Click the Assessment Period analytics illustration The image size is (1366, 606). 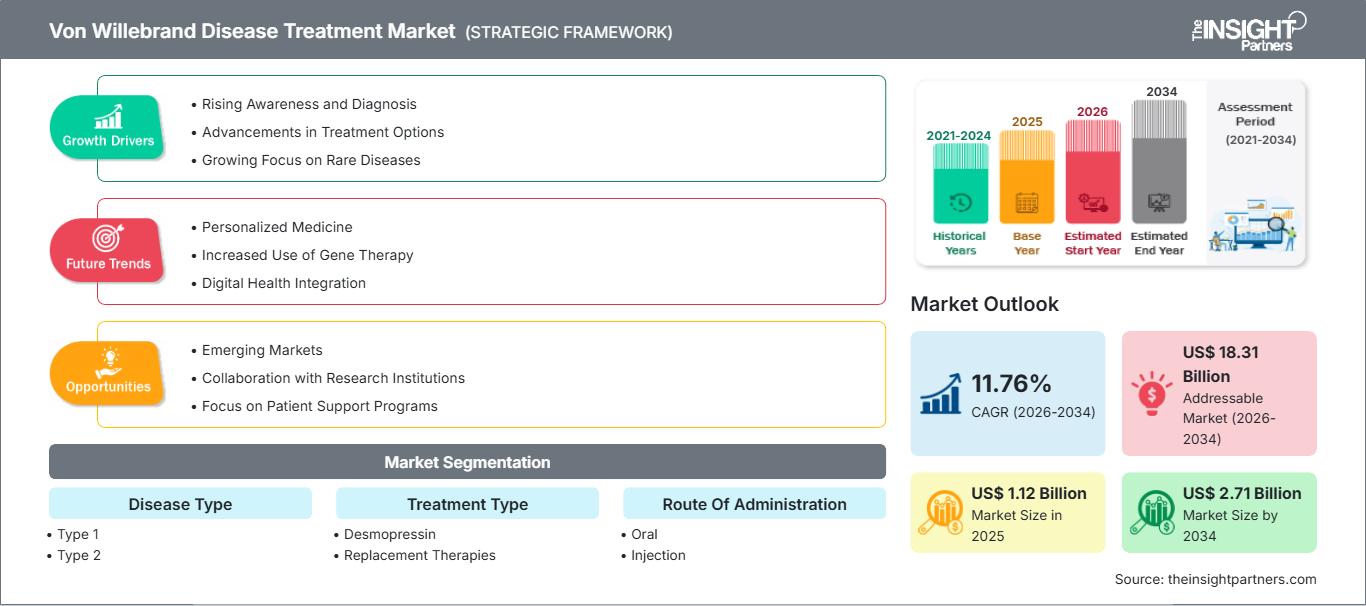[x=1254, y=225]
